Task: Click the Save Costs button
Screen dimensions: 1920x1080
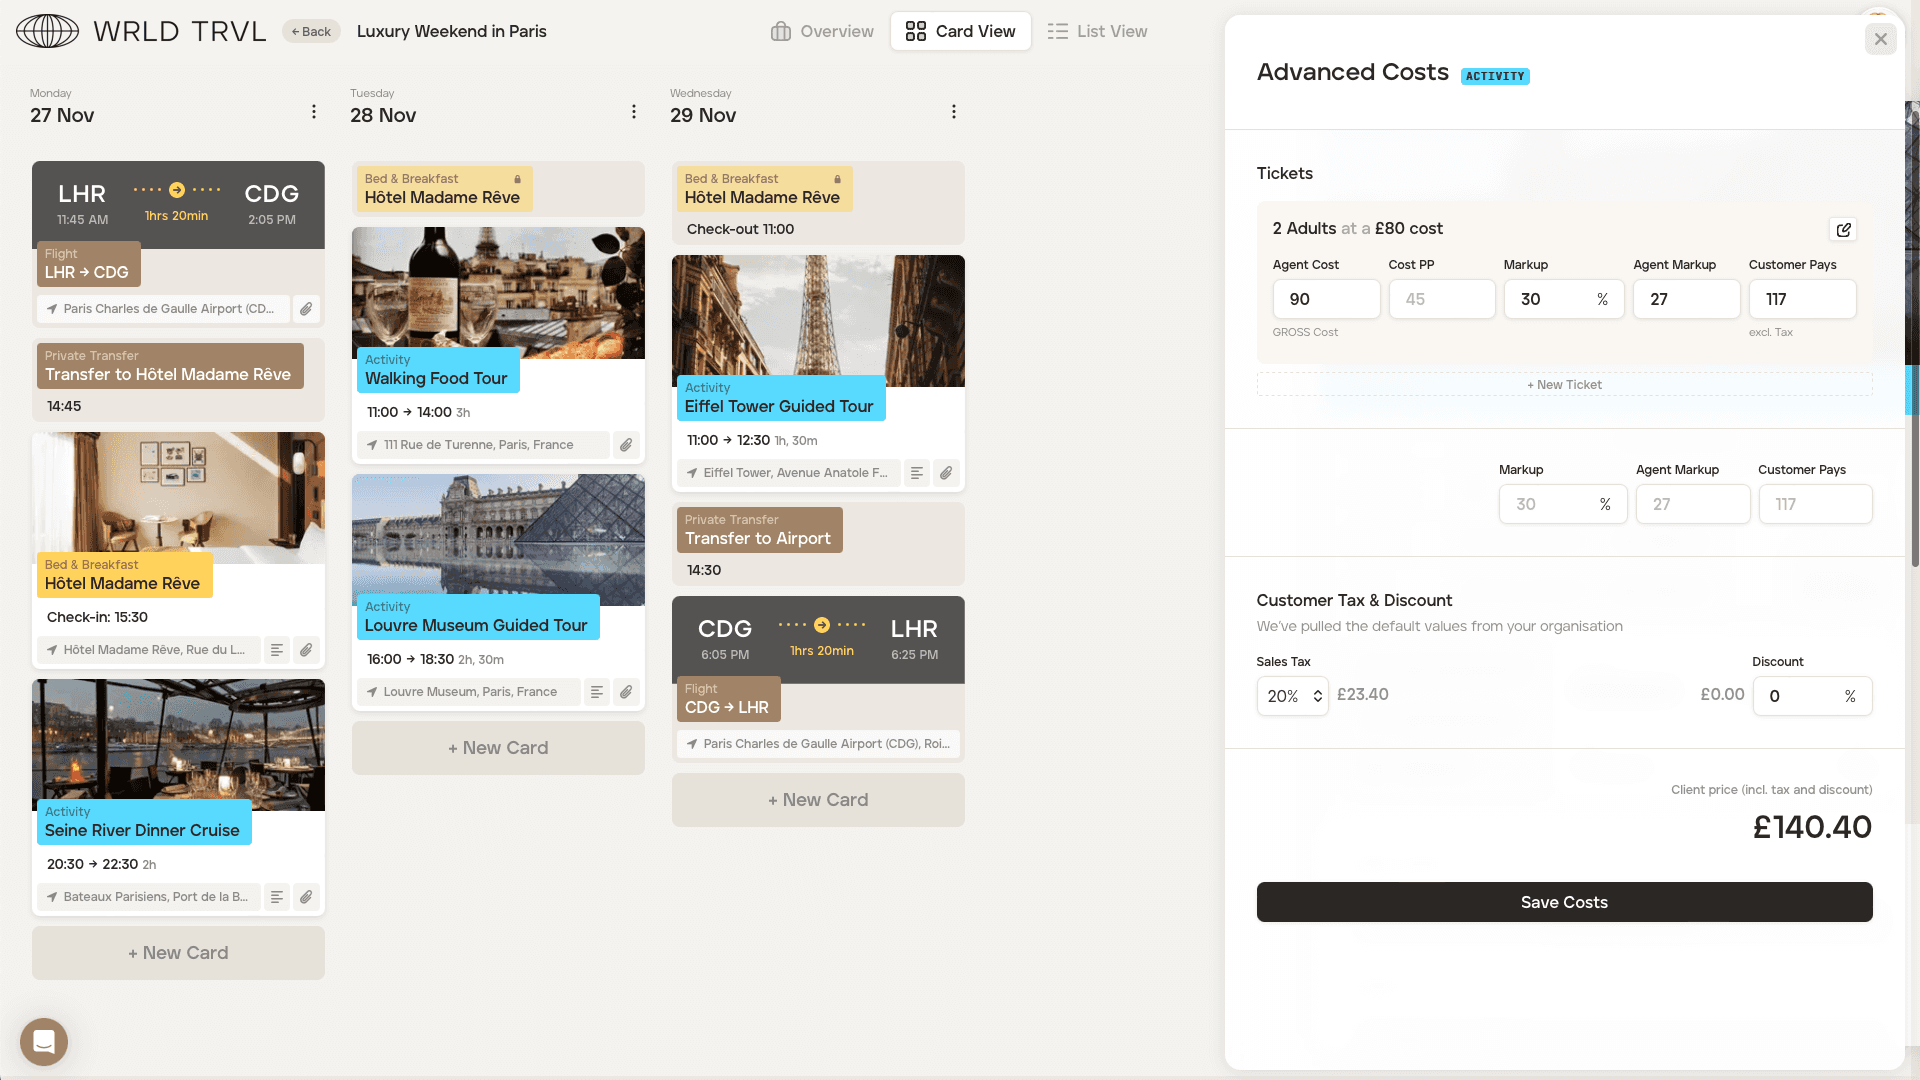Action: [x=1564, y=902]
